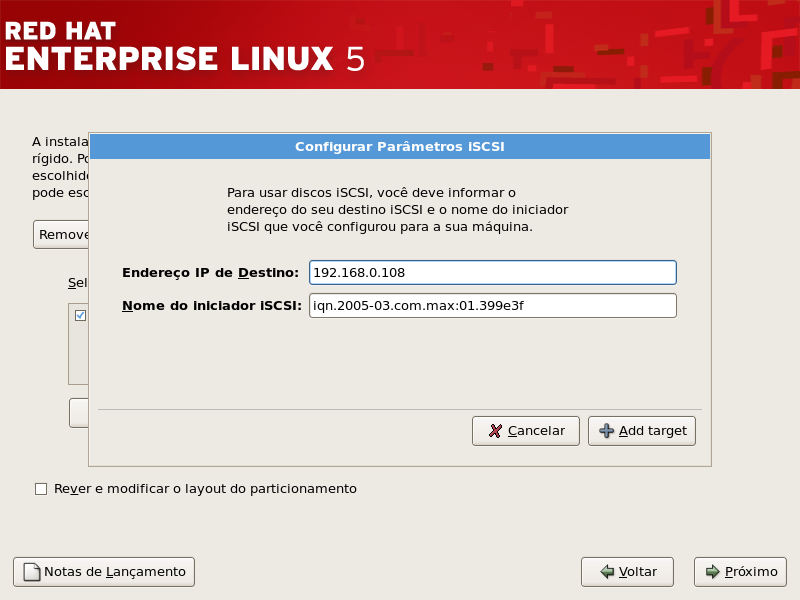The image size is (800, 600).
Task: Click the document icon for Notas de Lançamento
Action: click(31, 572)
